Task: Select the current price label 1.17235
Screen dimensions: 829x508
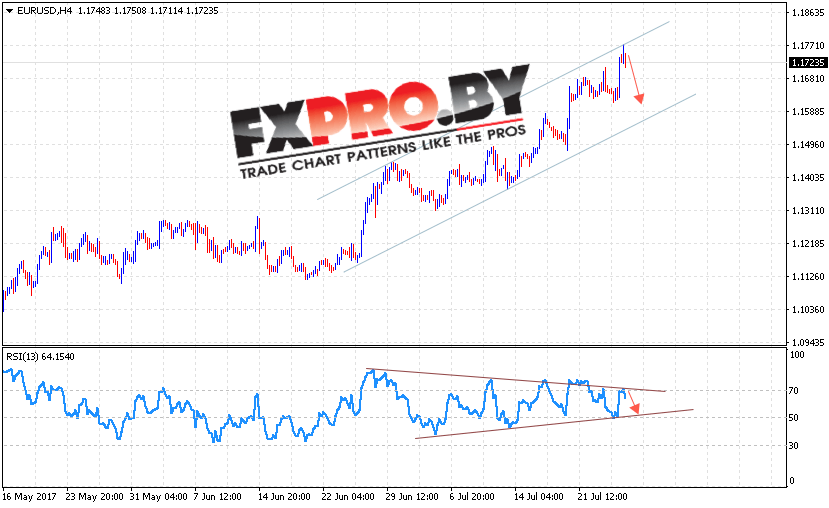Action: coord(807,62)
